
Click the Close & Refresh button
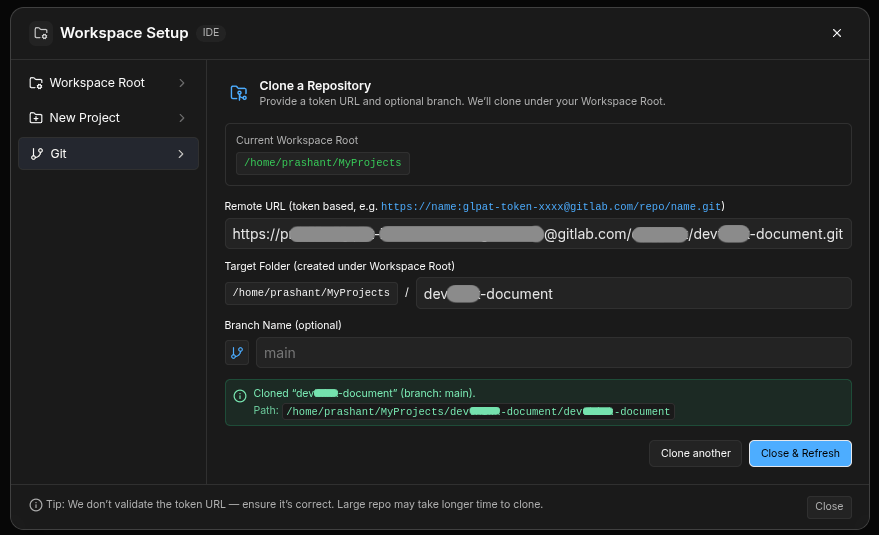(x=800, y=453)
